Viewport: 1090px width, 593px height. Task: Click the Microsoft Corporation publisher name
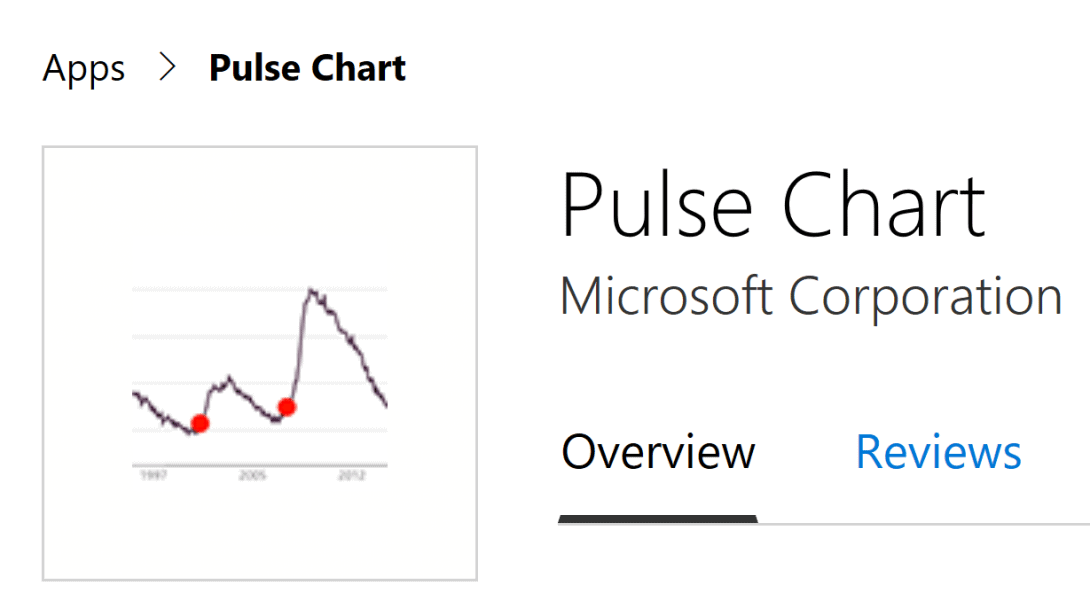click(x=812, y=296)
